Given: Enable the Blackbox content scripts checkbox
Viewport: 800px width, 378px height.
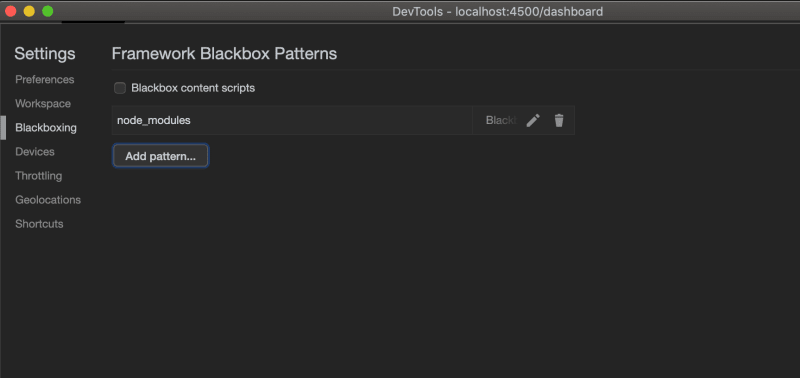Looking at the screenshot, I should 120,88.
